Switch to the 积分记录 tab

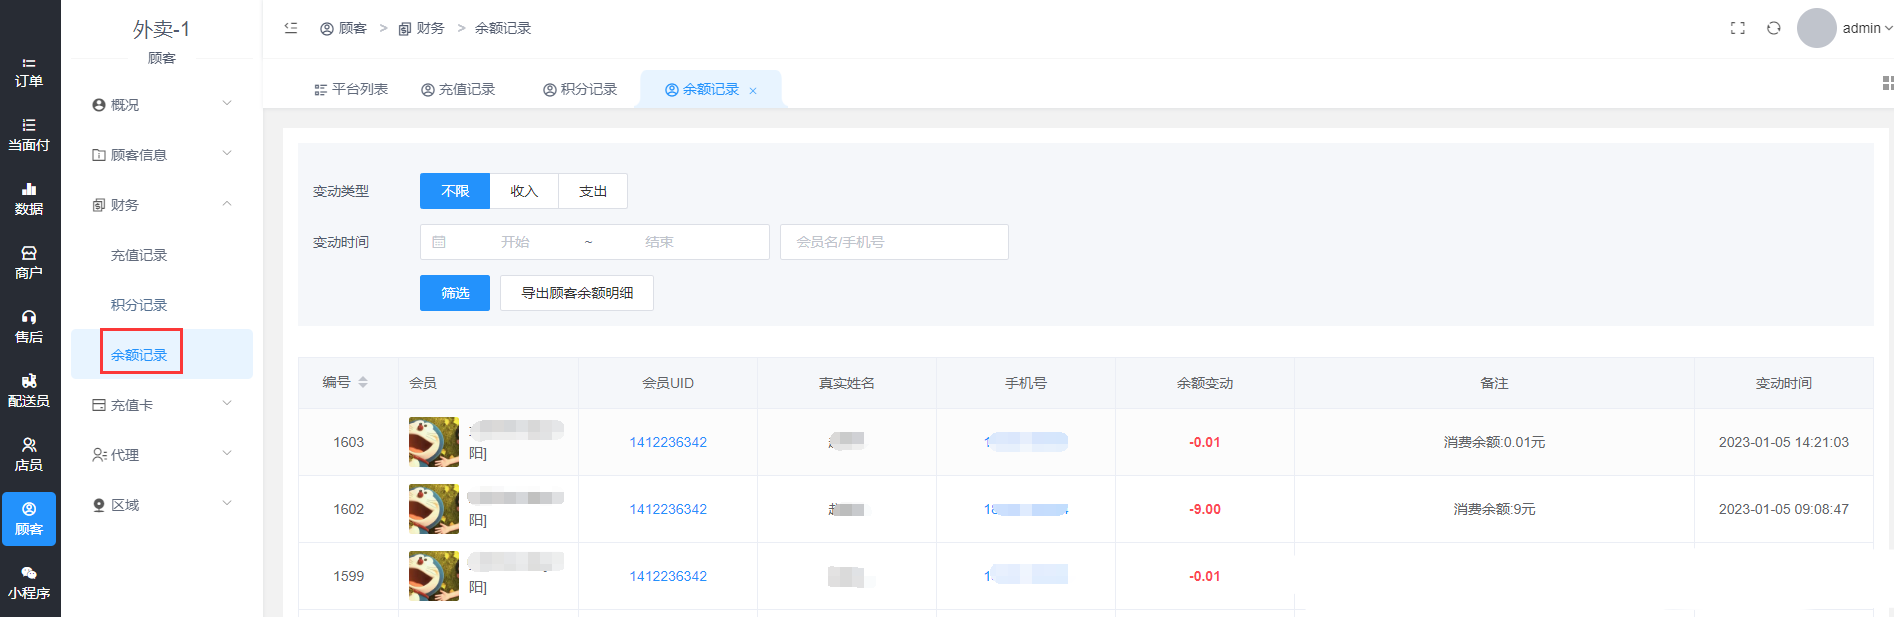580,89
